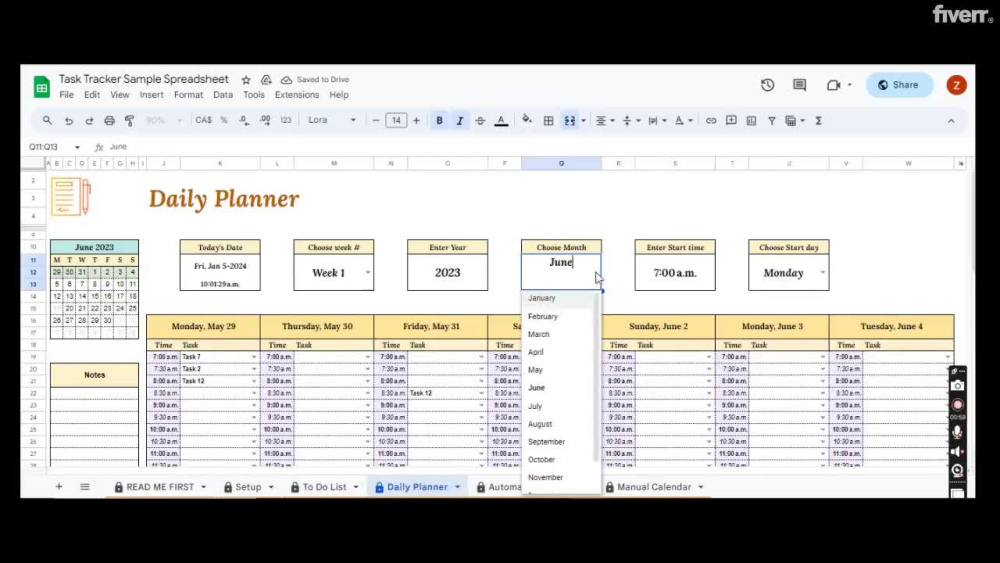The width and height of the screenshot is (1000, 563).
Task: Increase decimal places icon
Action: (x=265, y=121)
